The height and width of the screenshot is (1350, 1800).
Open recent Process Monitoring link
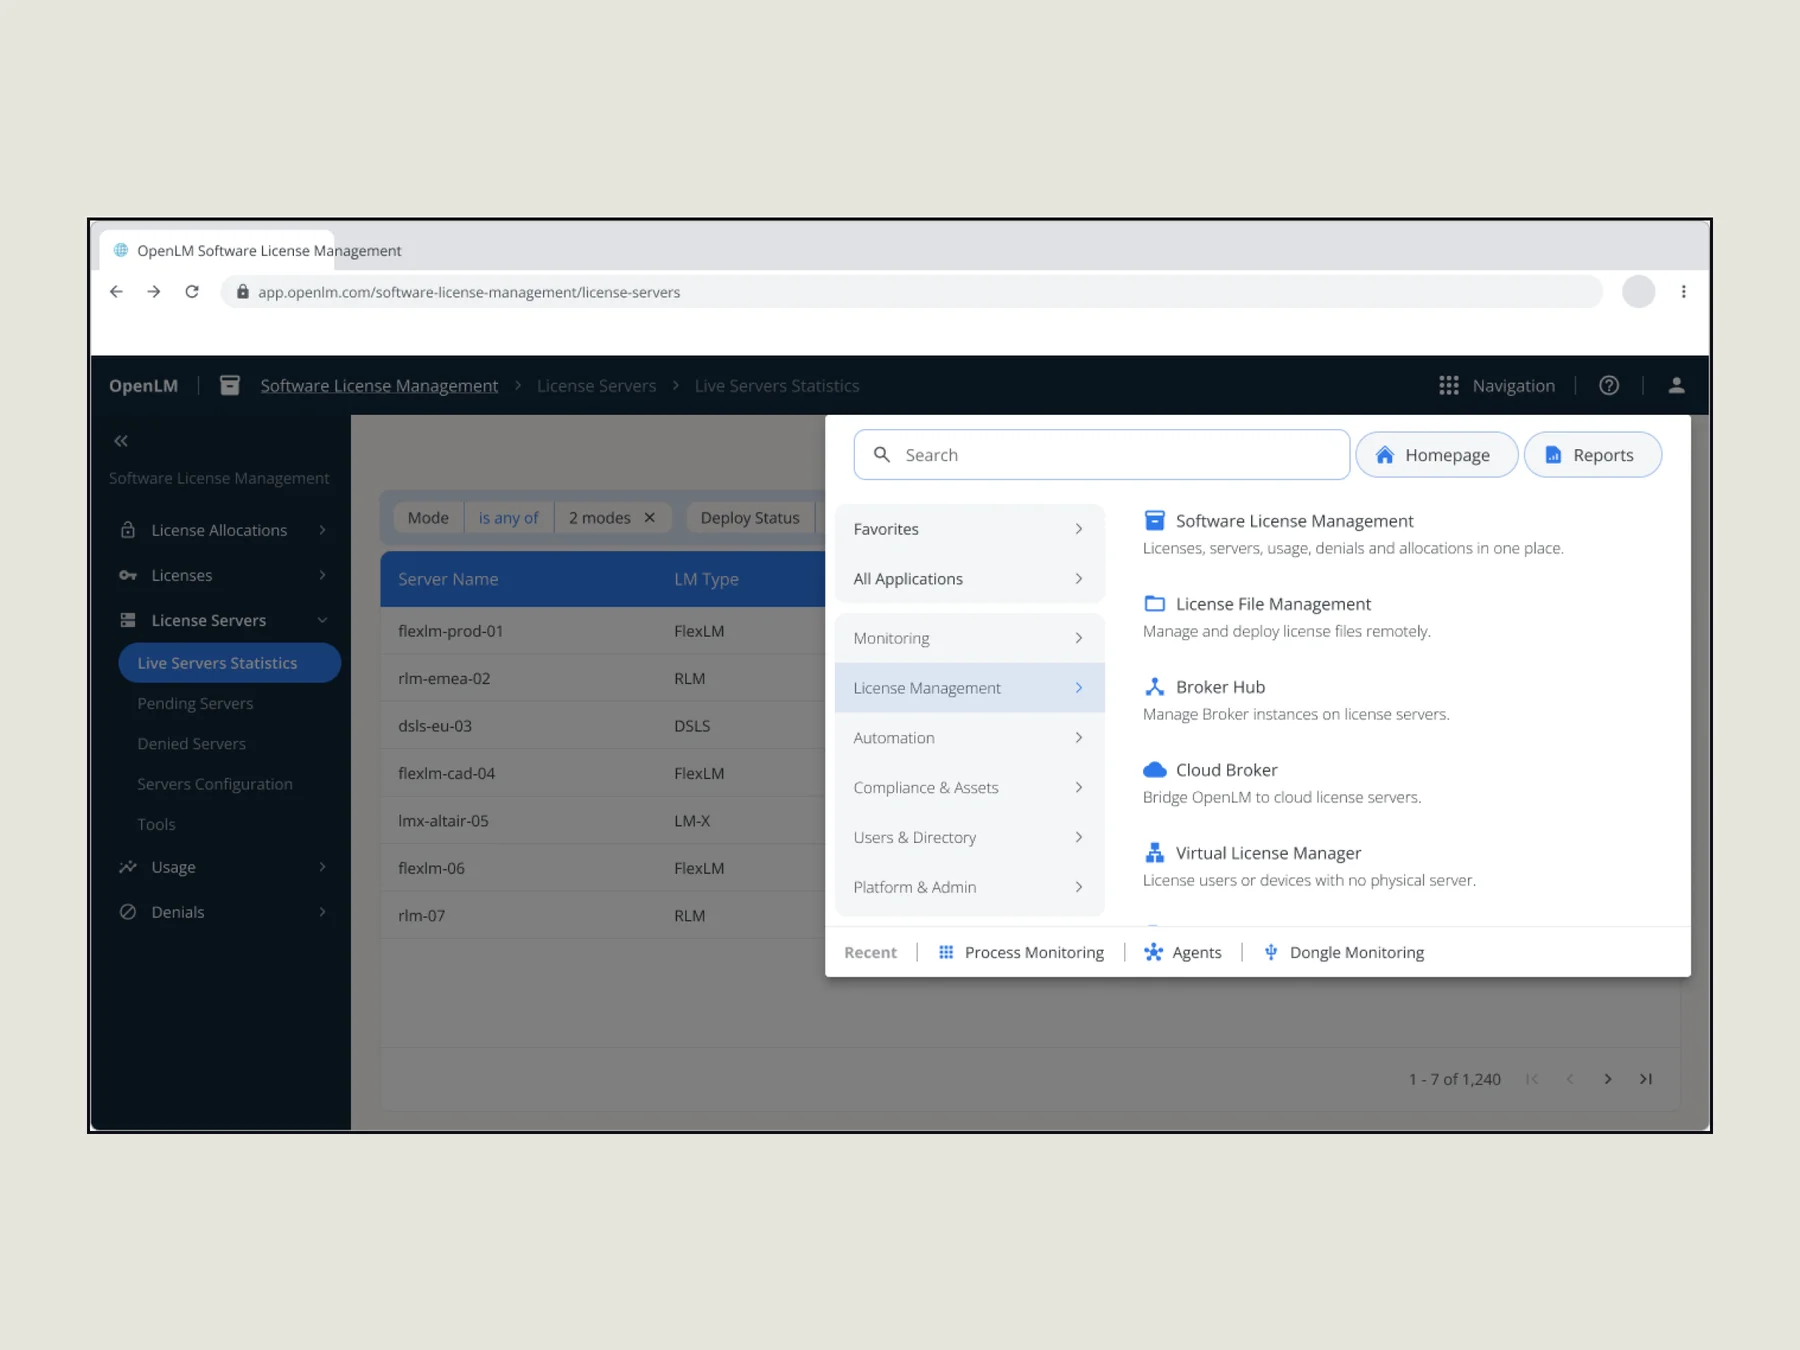pos(1021,953)
